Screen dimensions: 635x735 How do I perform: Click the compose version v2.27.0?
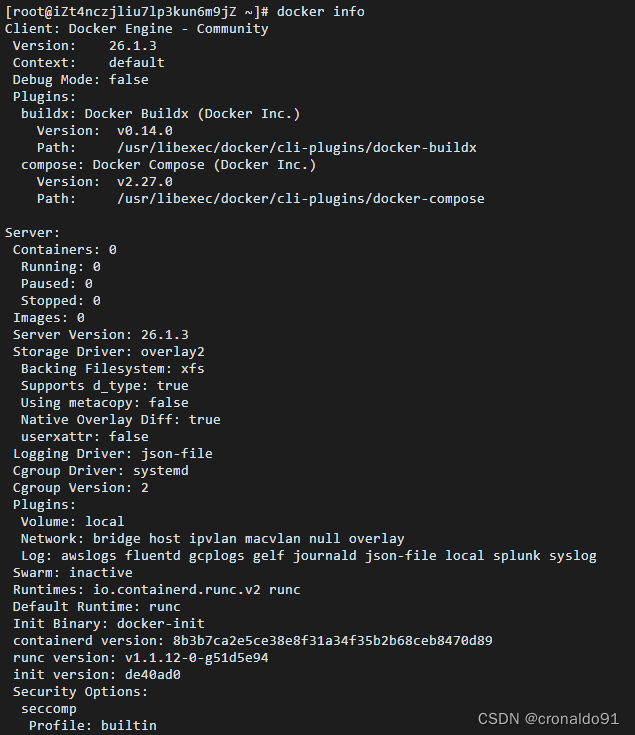145,182
